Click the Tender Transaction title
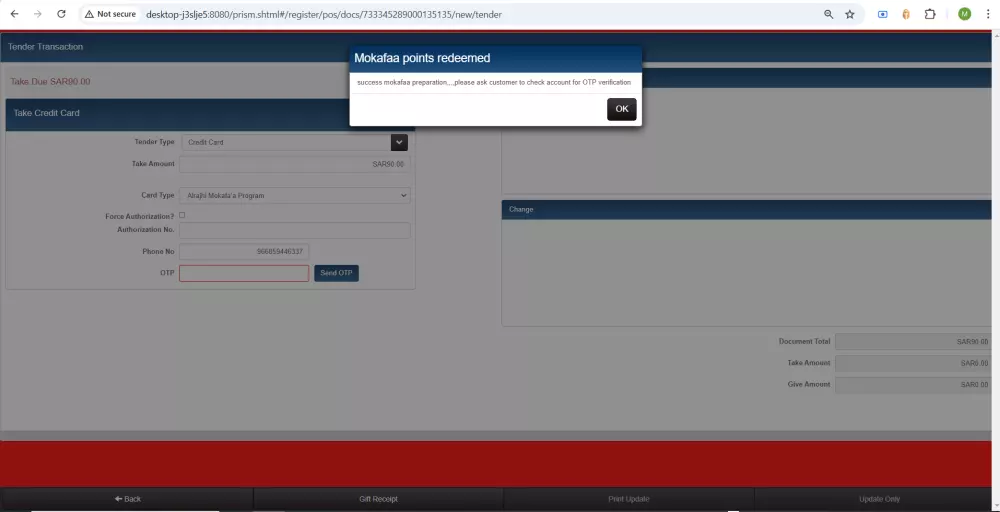The image size is (1000, 512). coord(45,47)
